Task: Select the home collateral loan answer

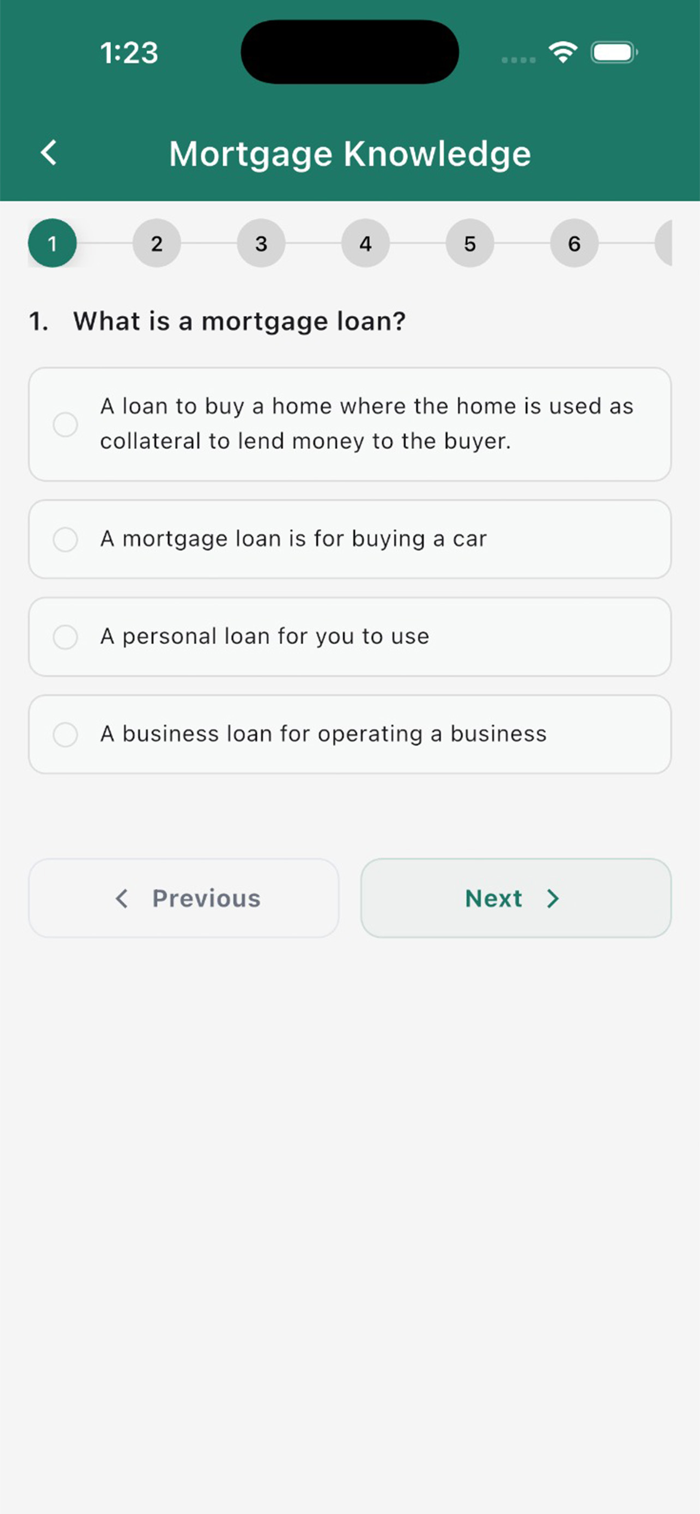Action: point(350,424)
